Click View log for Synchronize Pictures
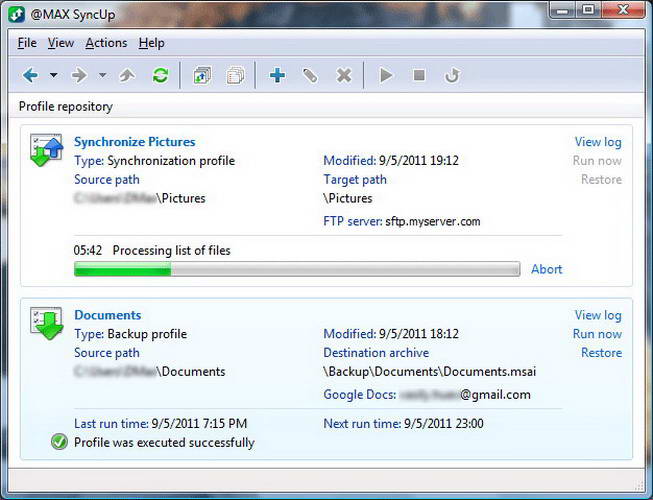The image size is (653, 500). click(598, 142)
